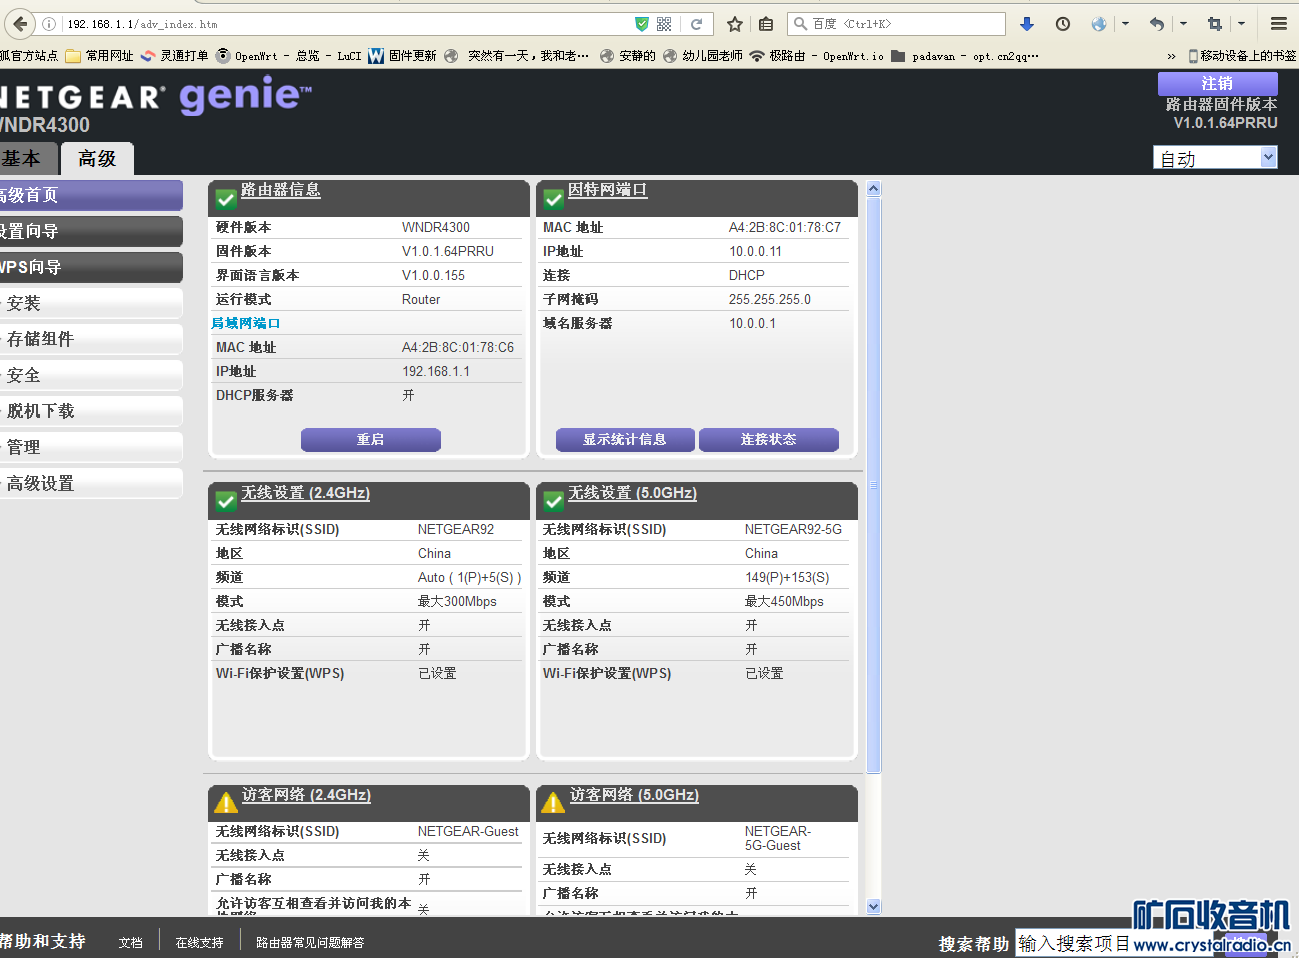Expand the crop tool dropdown arrow
The width and height of the screenshot is (1299, 958).
(1241, 24)
